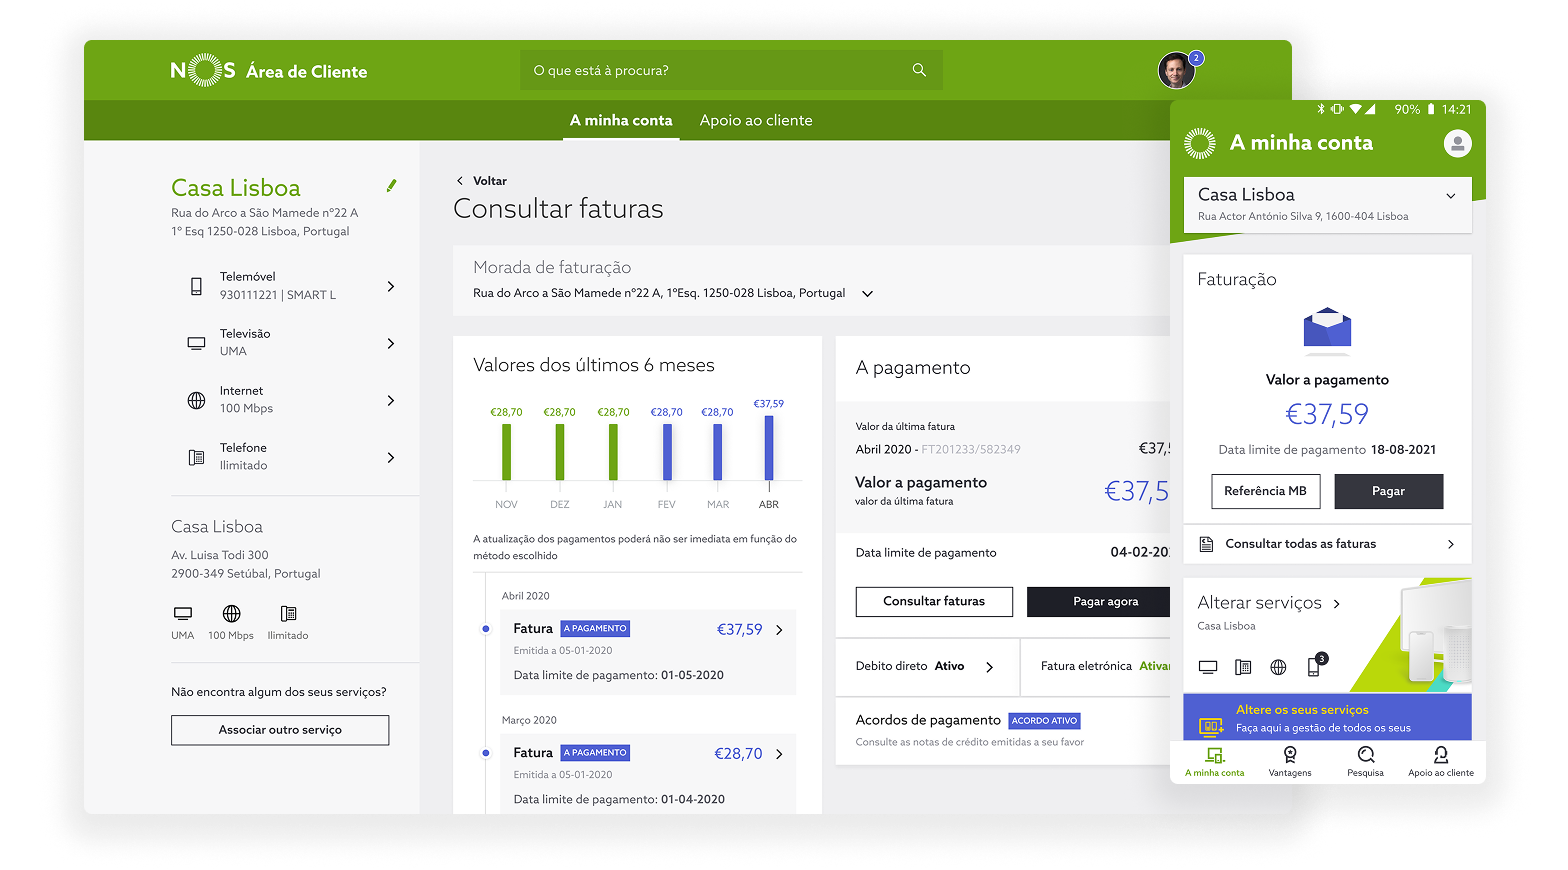Click the NOV €28,70 chart bar
The width and height of the screenshot is (1568, 870).
pos(506,452)
